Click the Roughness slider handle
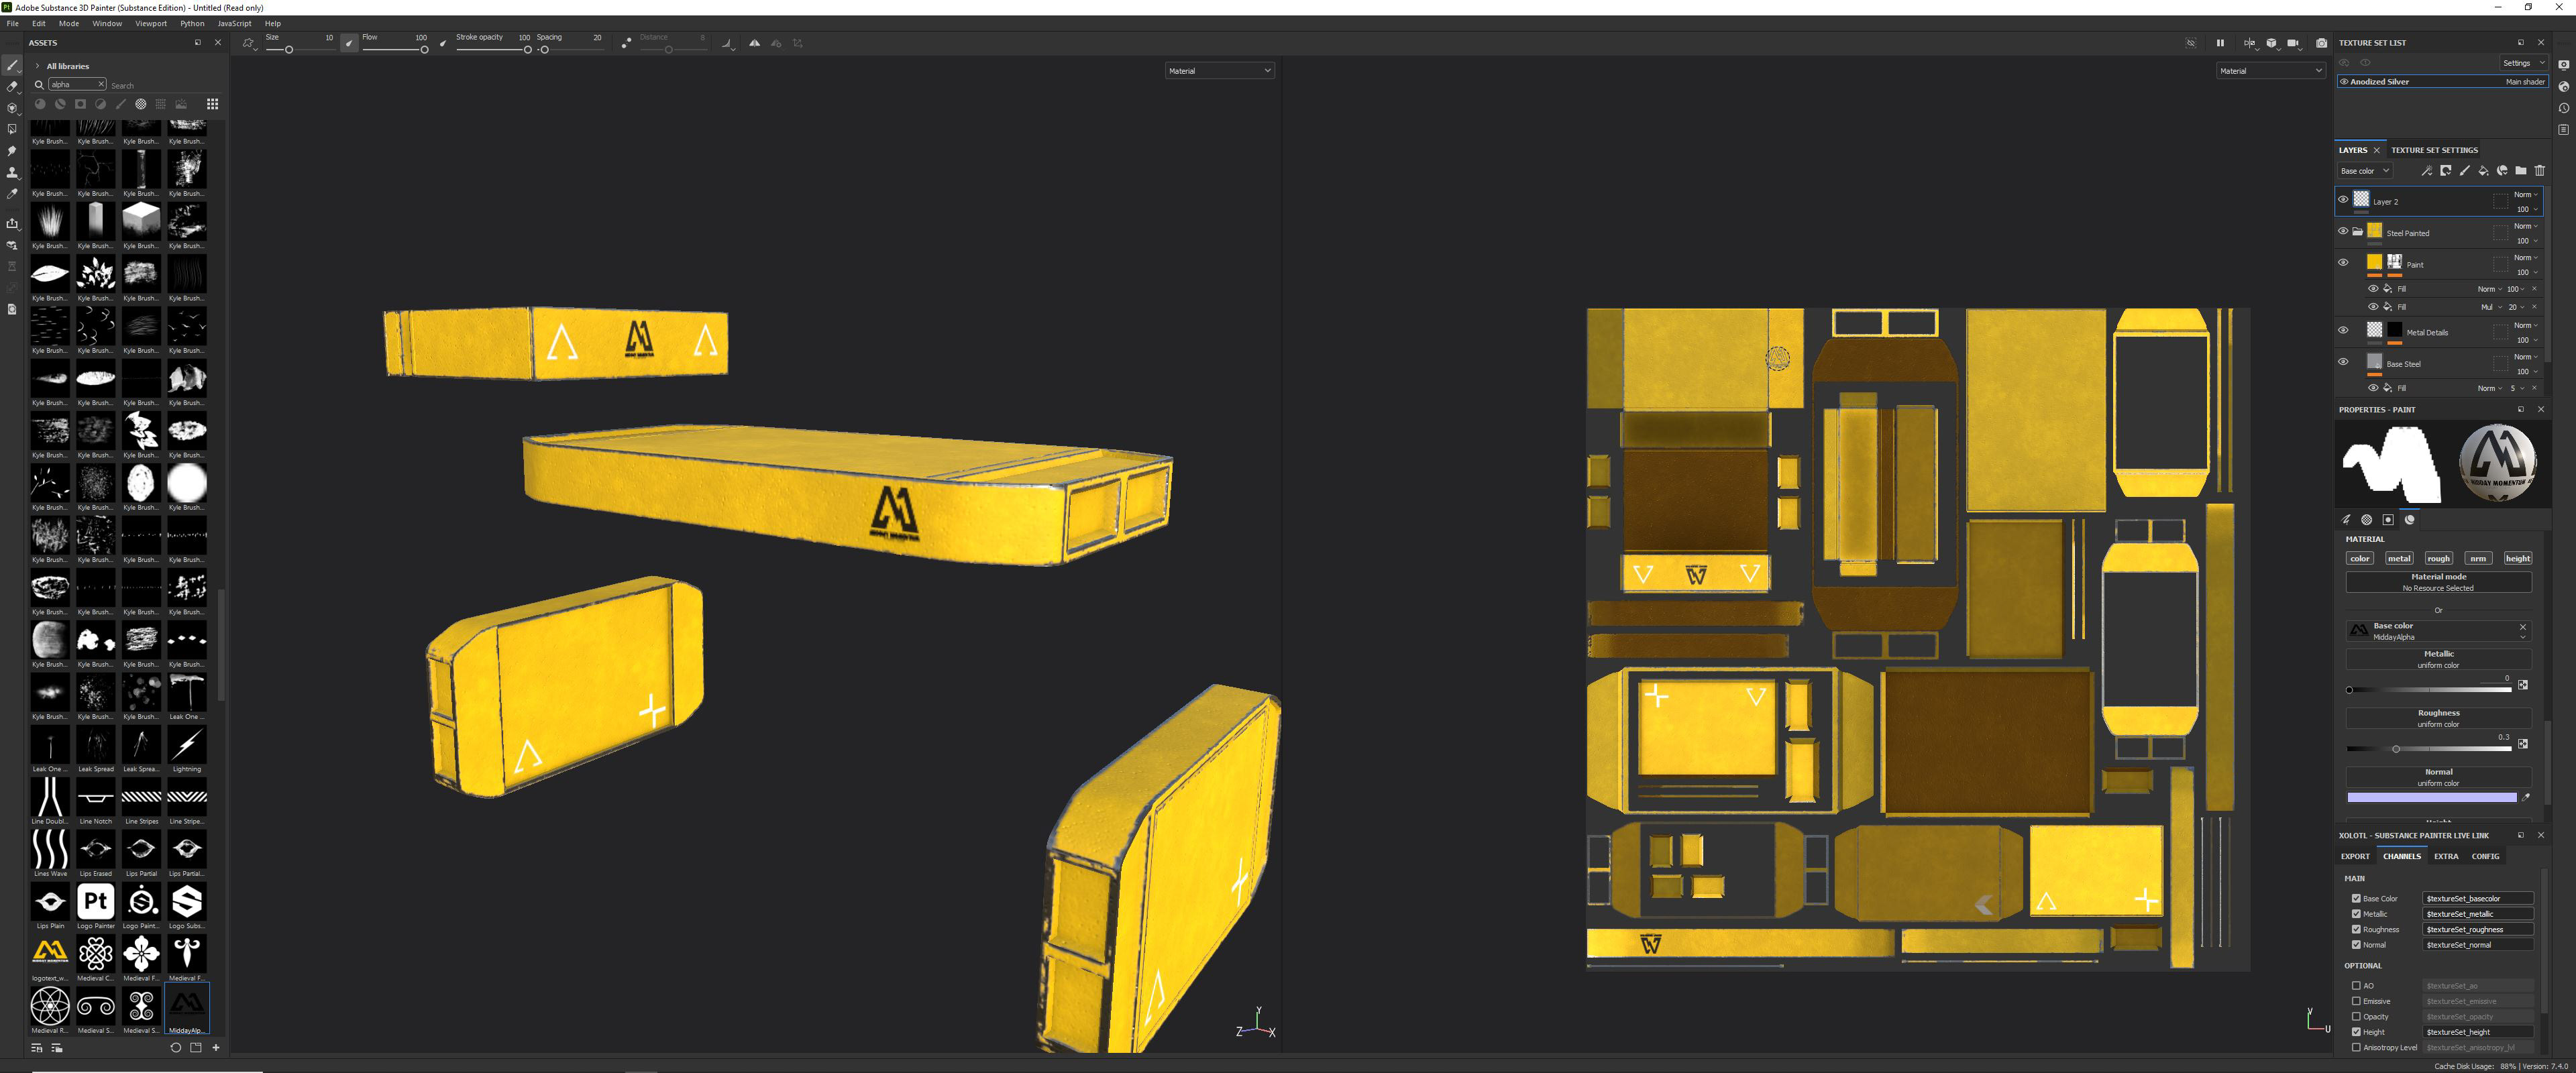This screenshot has width=2576, height=1073. (x=2396, y=749)
